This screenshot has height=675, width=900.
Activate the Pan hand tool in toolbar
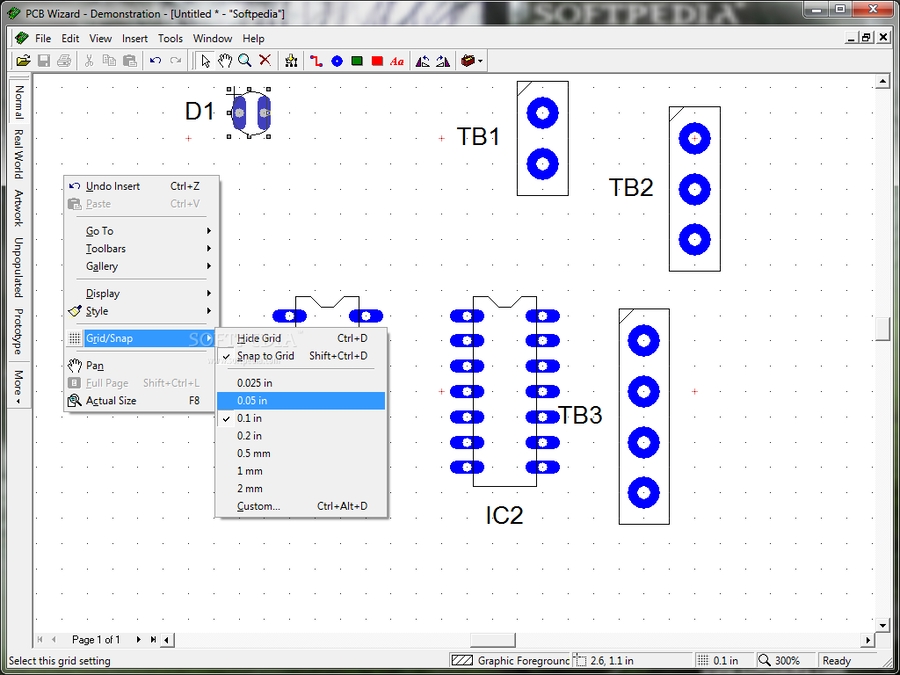[225, 61]
